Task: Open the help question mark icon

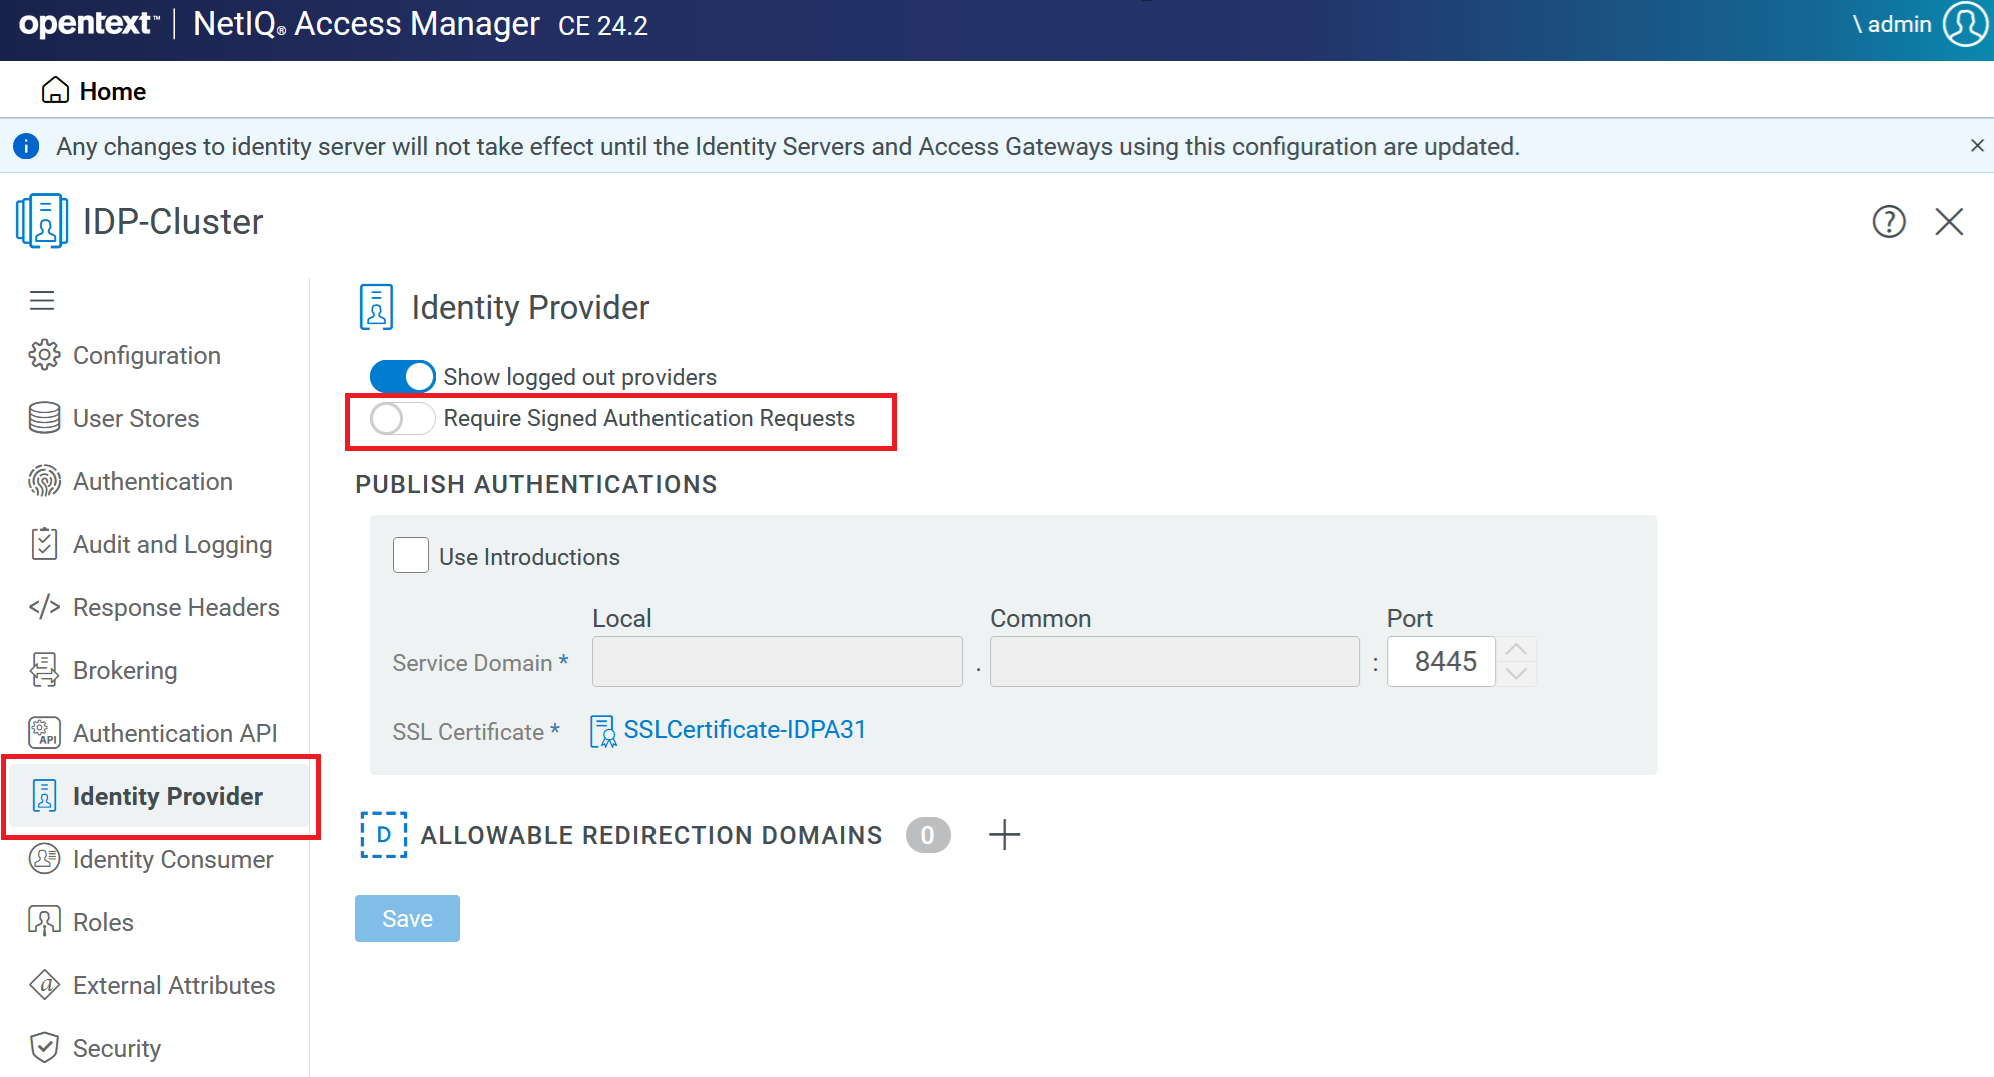Action: pyautogui.click(x=1889, y=221)
